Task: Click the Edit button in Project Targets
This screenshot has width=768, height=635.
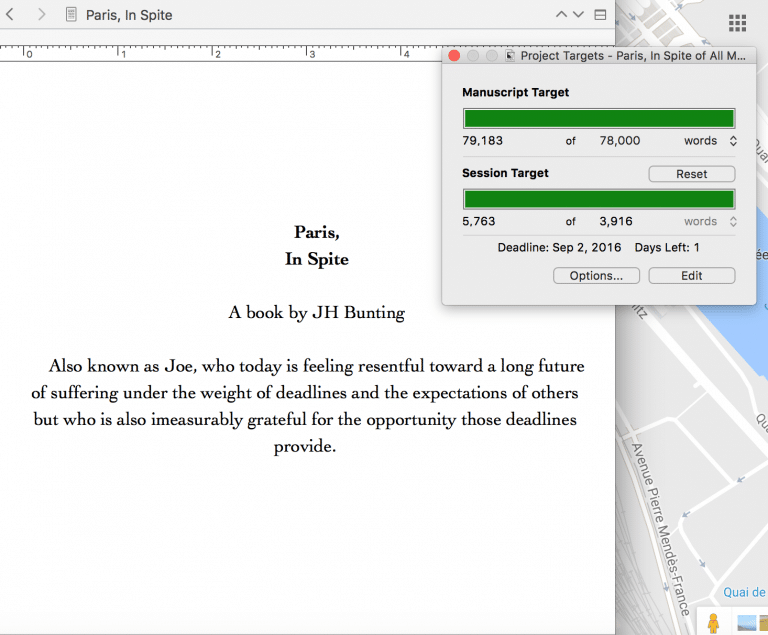Action: point(692,275)
